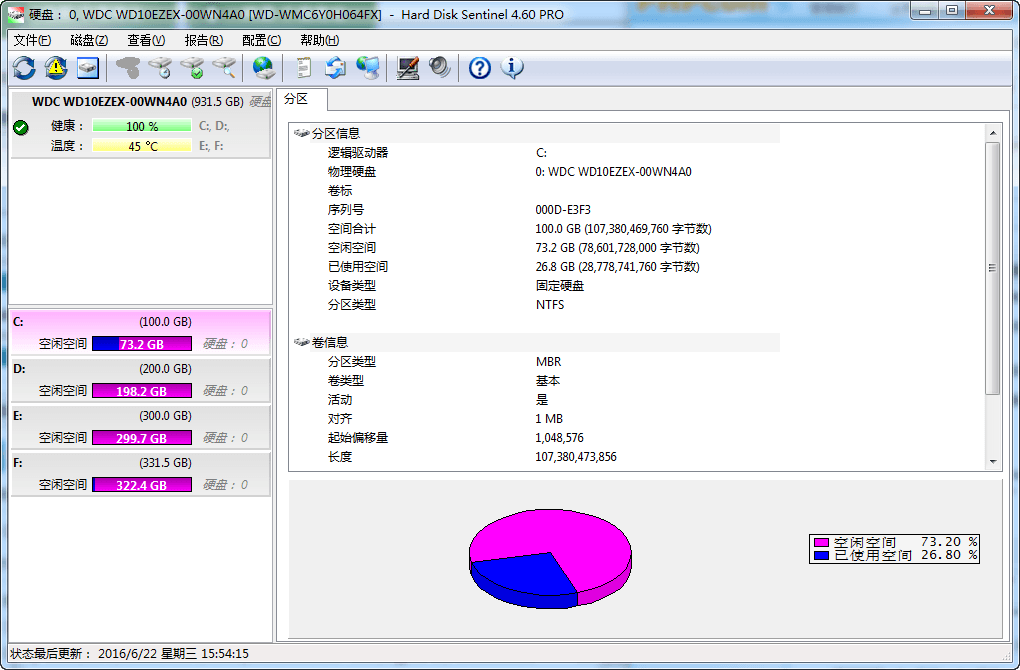Click the physical disk value 0: WDC WD10EZEX-00WN4A0

point(613,172)
